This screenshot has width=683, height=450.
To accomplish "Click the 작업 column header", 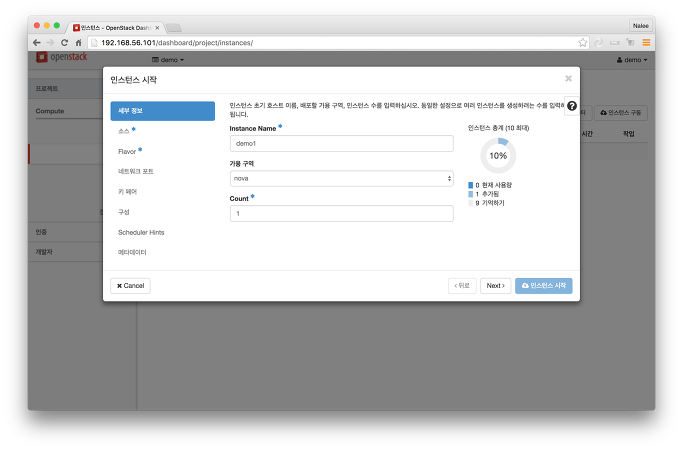I will pyautogui.click(x=629, y=134).
